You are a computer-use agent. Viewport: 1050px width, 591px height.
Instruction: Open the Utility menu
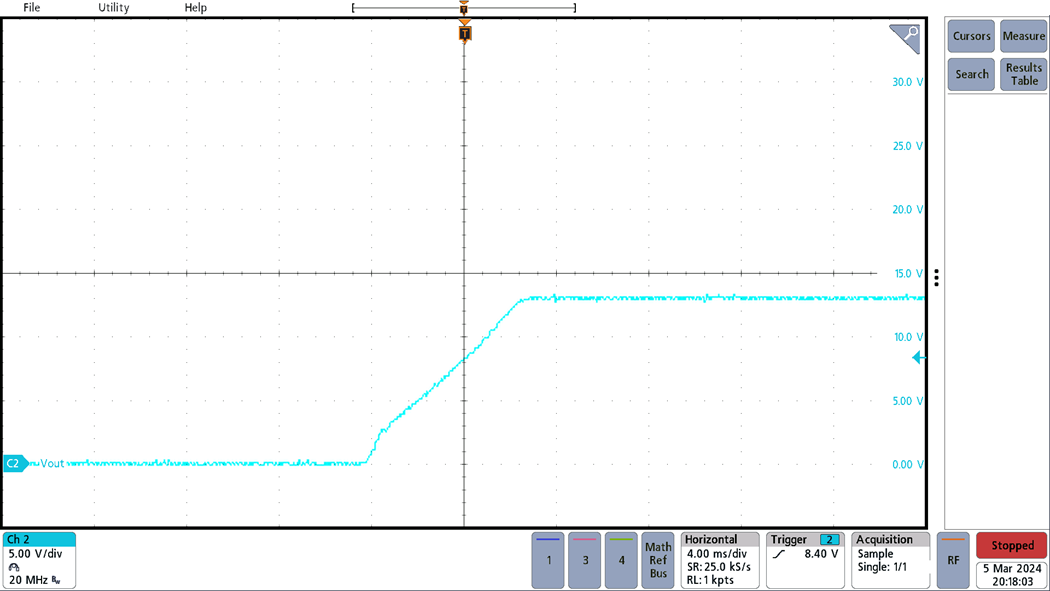pos(112,8)
